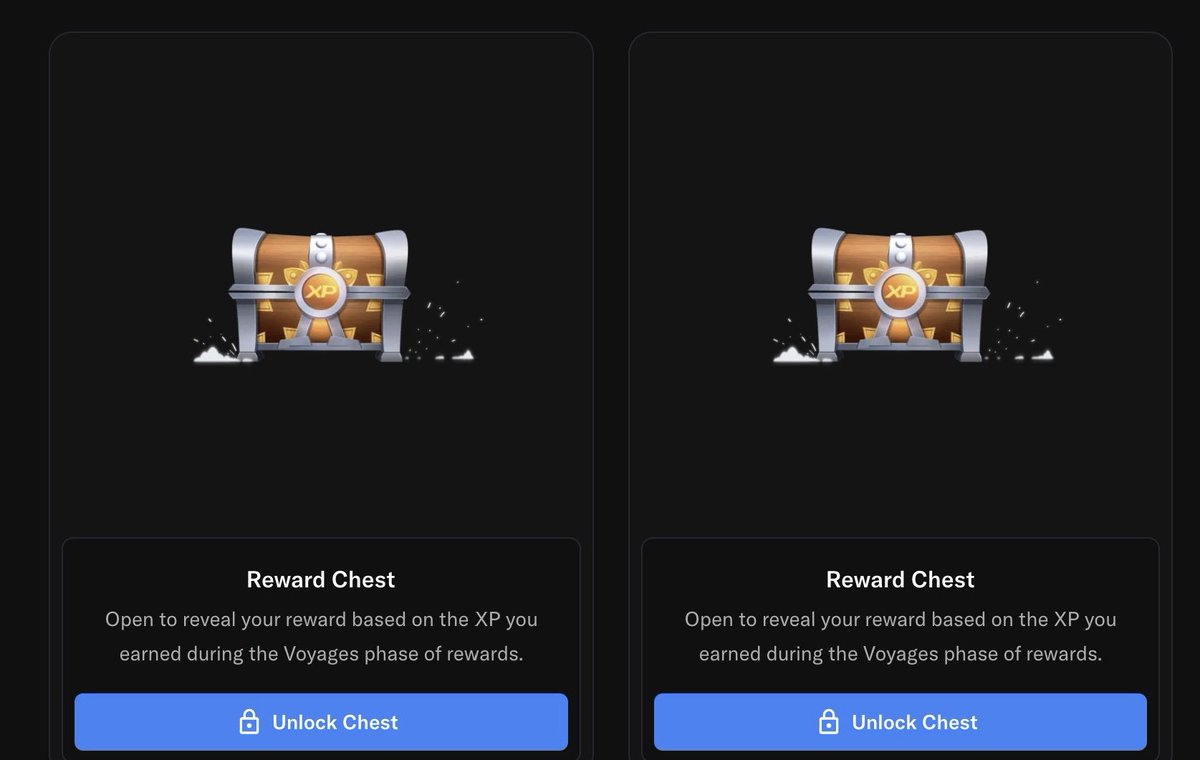Screen dimensions: 1200x760
Task: Select the Reward Chest heading in the left card
Action: point(321,580)
